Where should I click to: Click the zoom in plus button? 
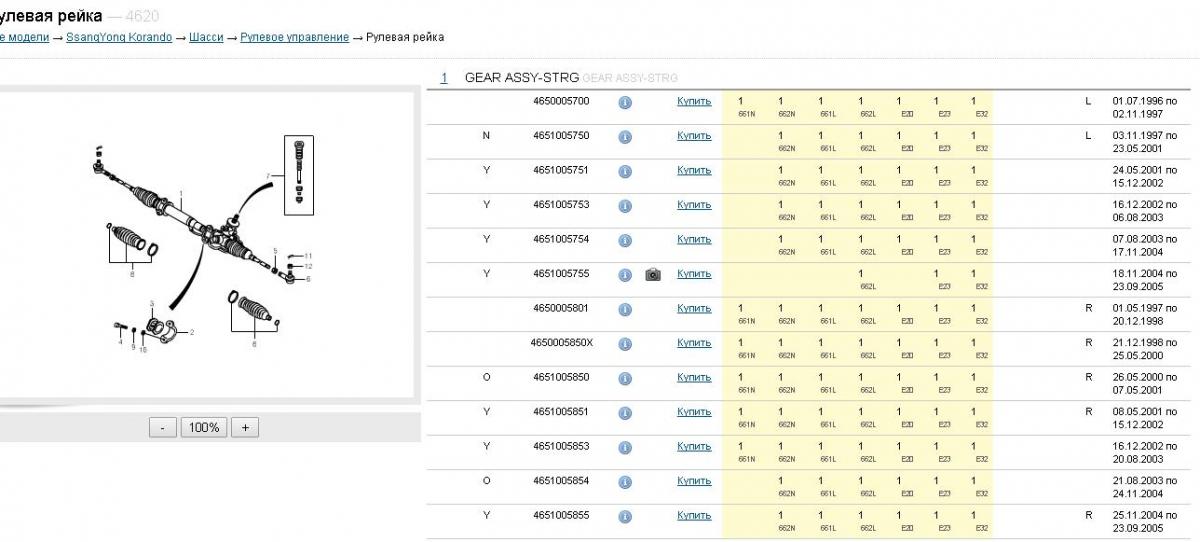(x=244, y=427)
